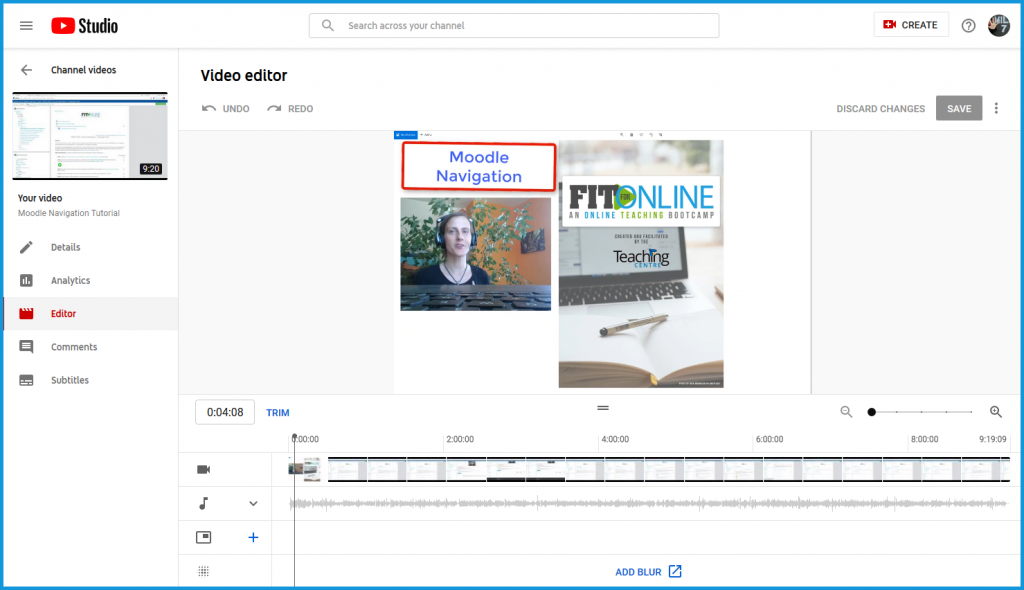Screen dimensions: 1024x590
Task: Open the Details section
Action: 91,247
